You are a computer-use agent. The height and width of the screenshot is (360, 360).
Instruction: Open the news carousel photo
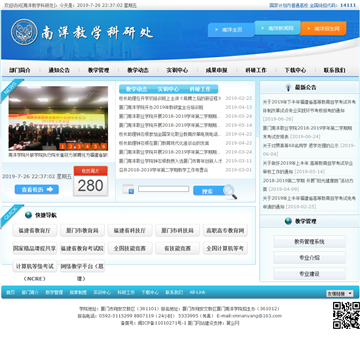point(58,118)
